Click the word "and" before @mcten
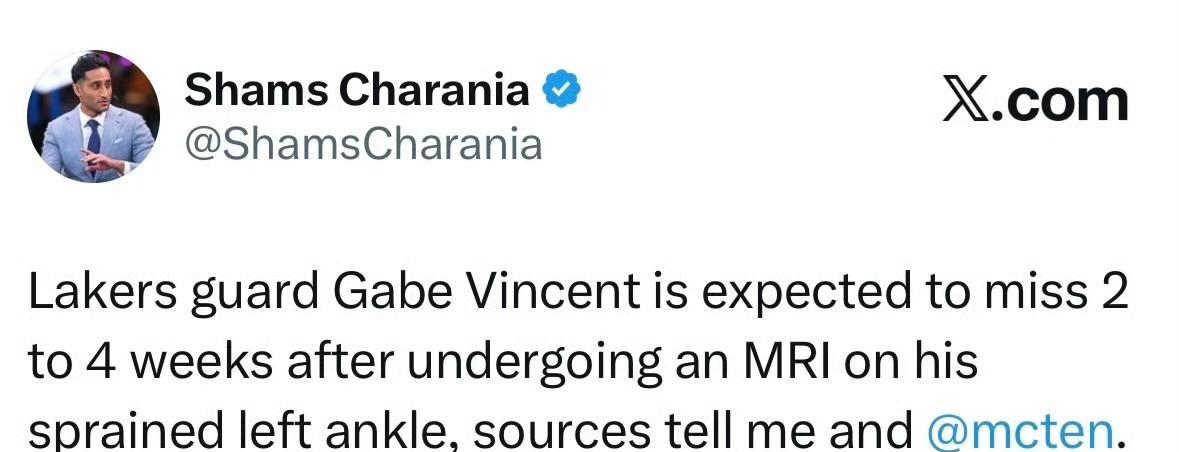The image size is (1179, 452). point(878,430)
